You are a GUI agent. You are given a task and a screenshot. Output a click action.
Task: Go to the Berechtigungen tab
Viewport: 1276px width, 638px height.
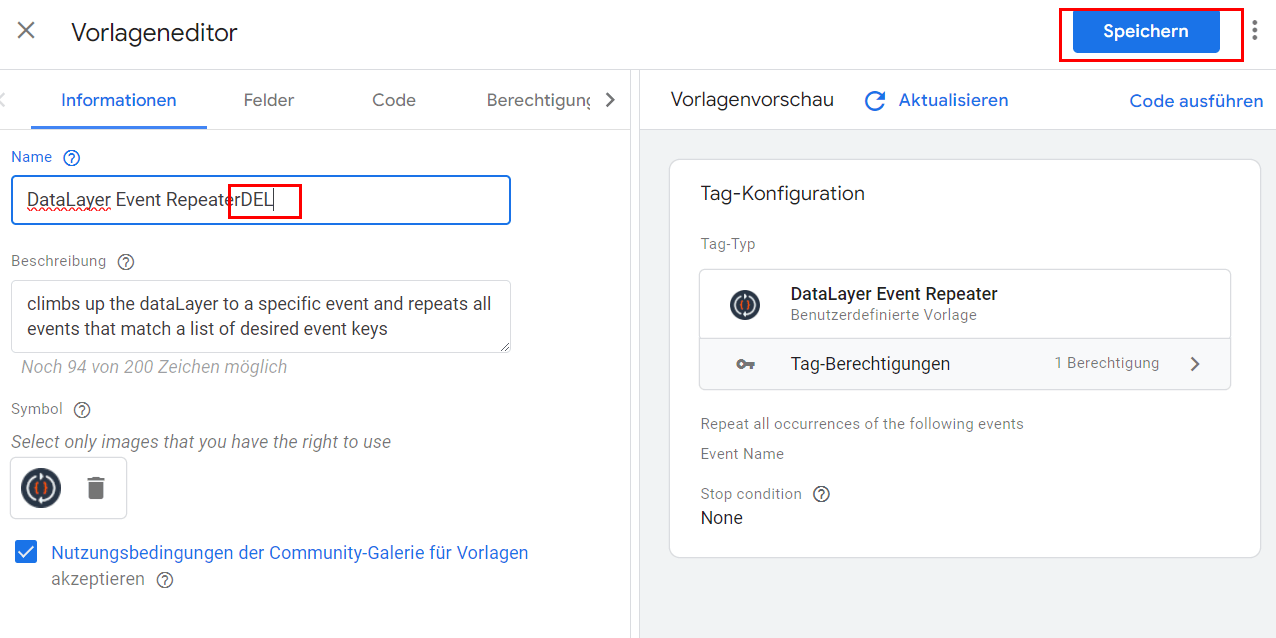538,100
